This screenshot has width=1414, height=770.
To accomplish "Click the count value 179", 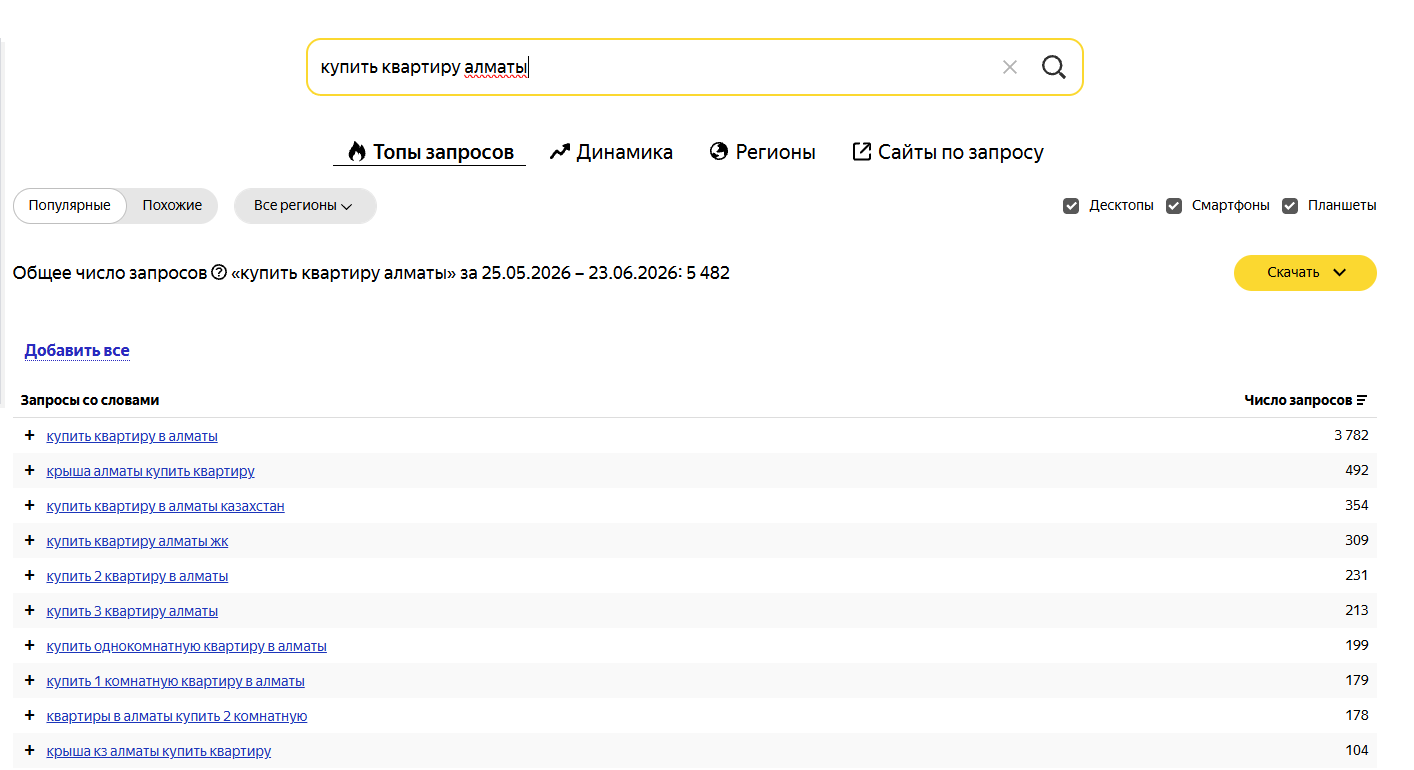I will [x=1357, y=680].
